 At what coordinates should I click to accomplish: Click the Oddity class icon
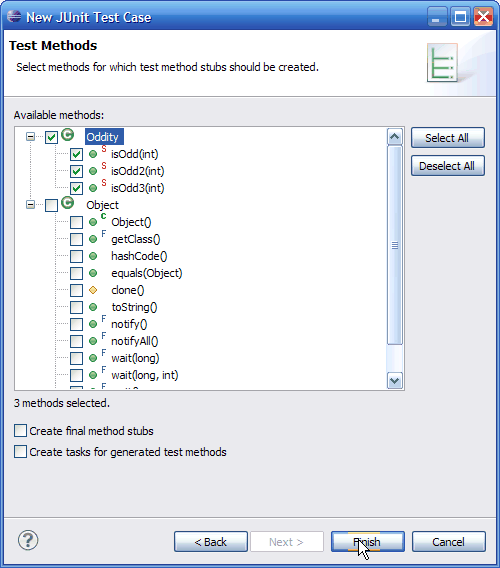[x=67, y=135]
